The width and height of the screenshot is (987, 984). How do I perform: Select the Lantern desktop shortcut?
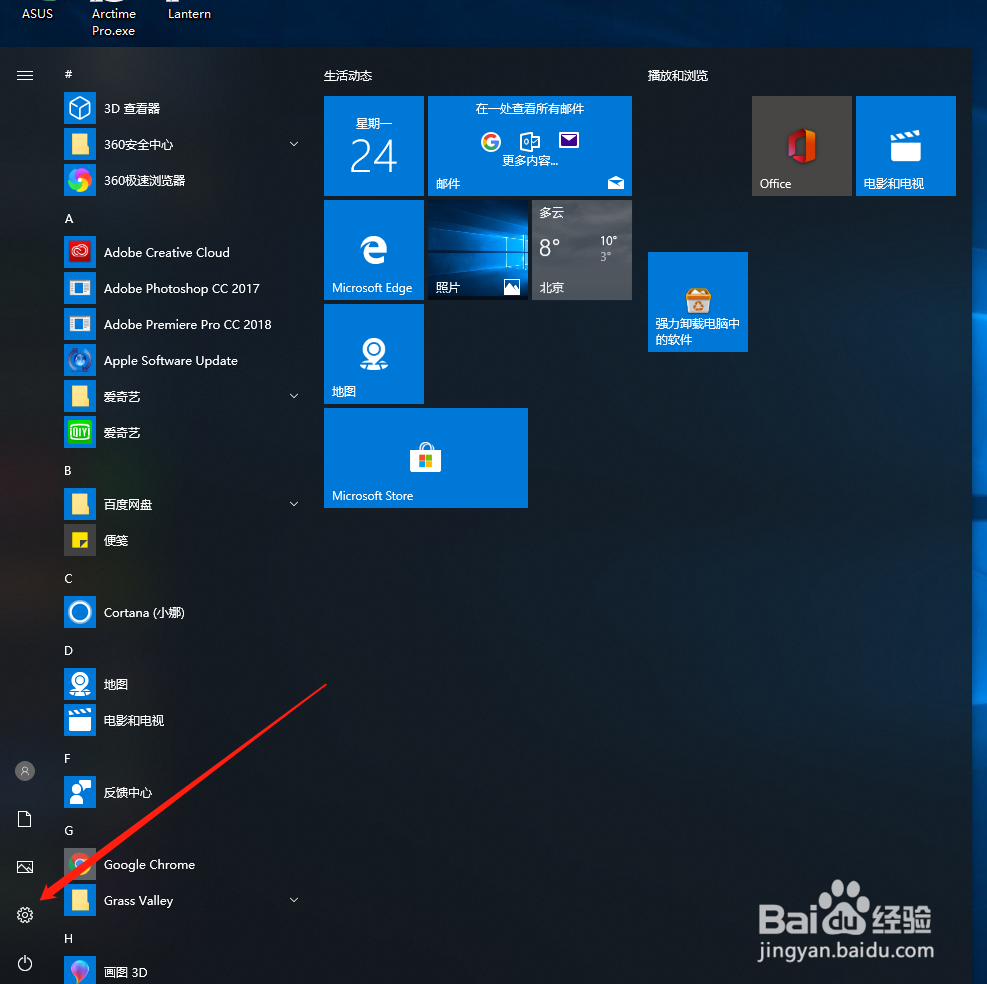pos(189,13)
